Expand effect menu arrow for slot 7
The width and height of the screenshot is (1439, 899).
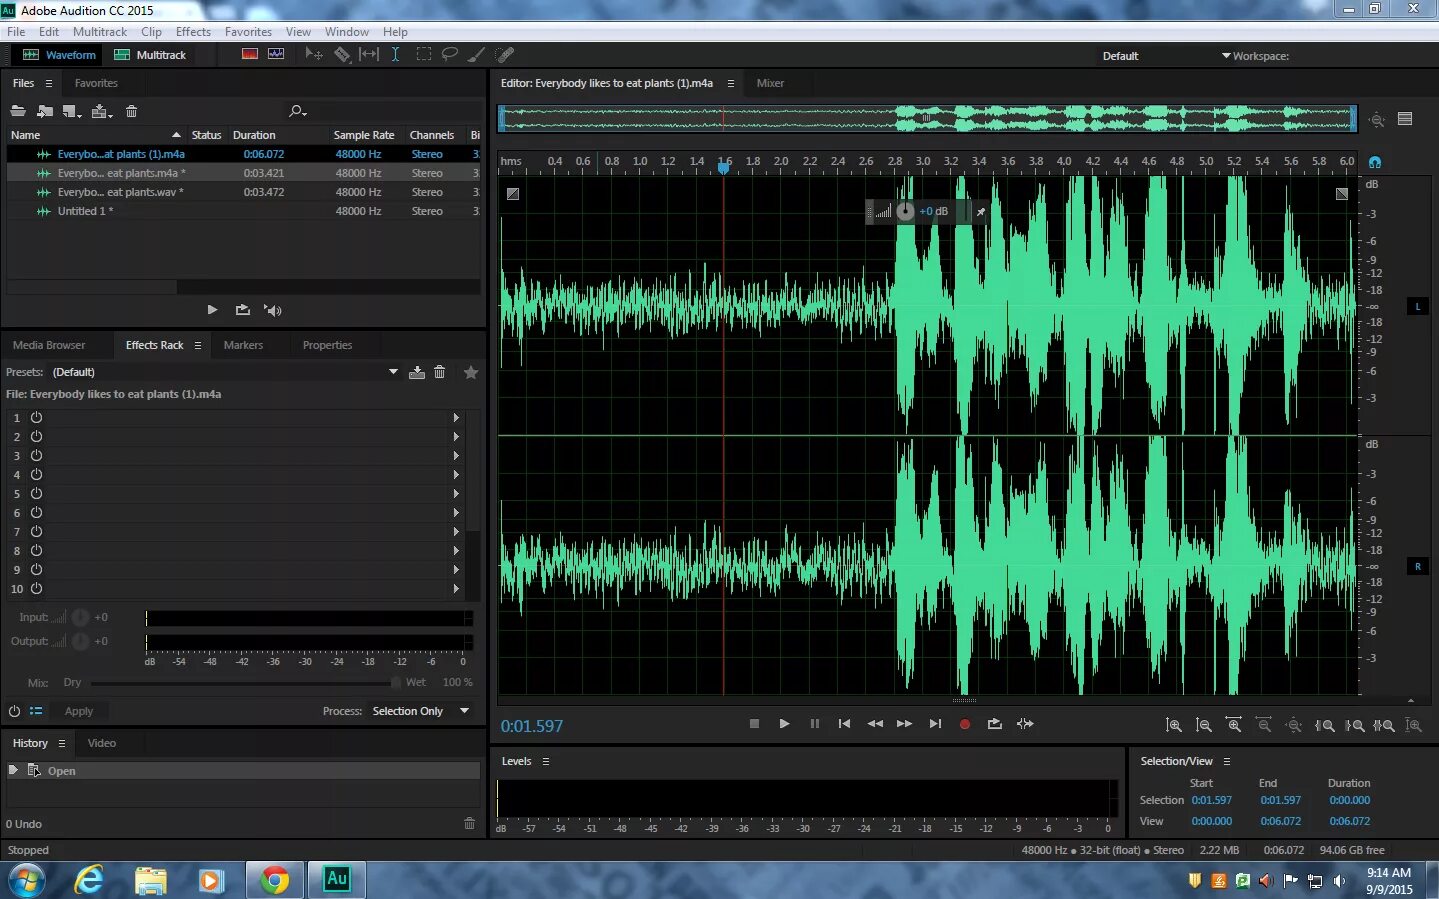[456, 531]
